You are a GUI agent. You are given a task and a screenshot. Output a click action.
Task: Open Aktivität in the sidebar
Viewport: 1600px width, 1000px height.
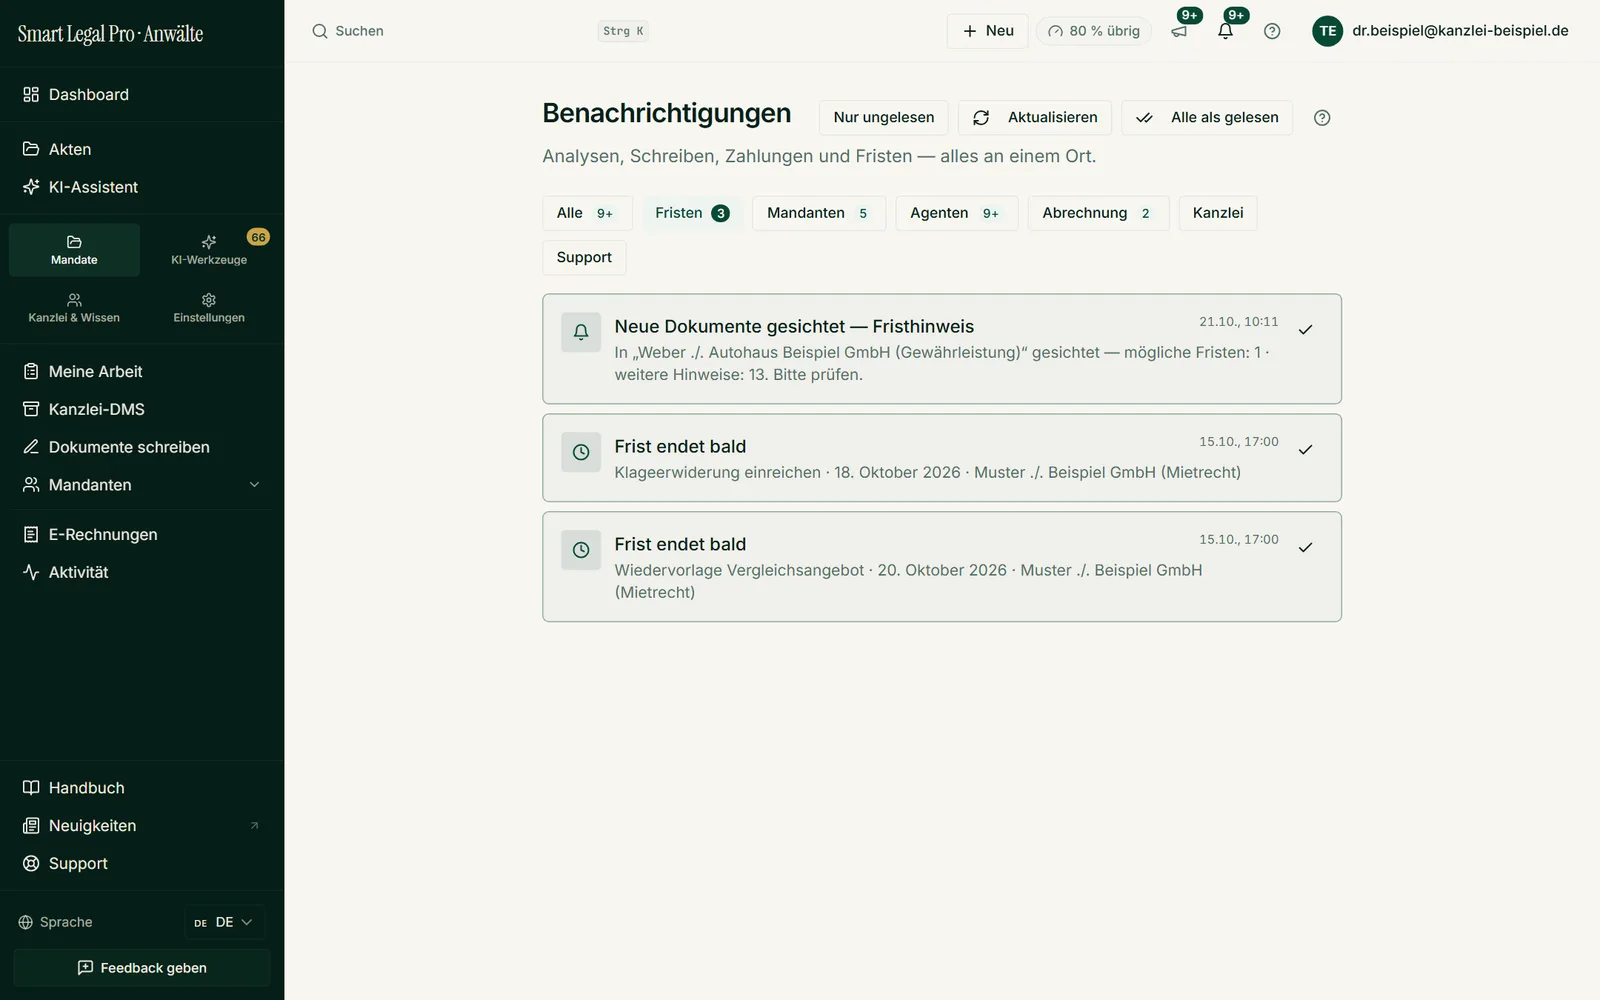coord(142,573)
